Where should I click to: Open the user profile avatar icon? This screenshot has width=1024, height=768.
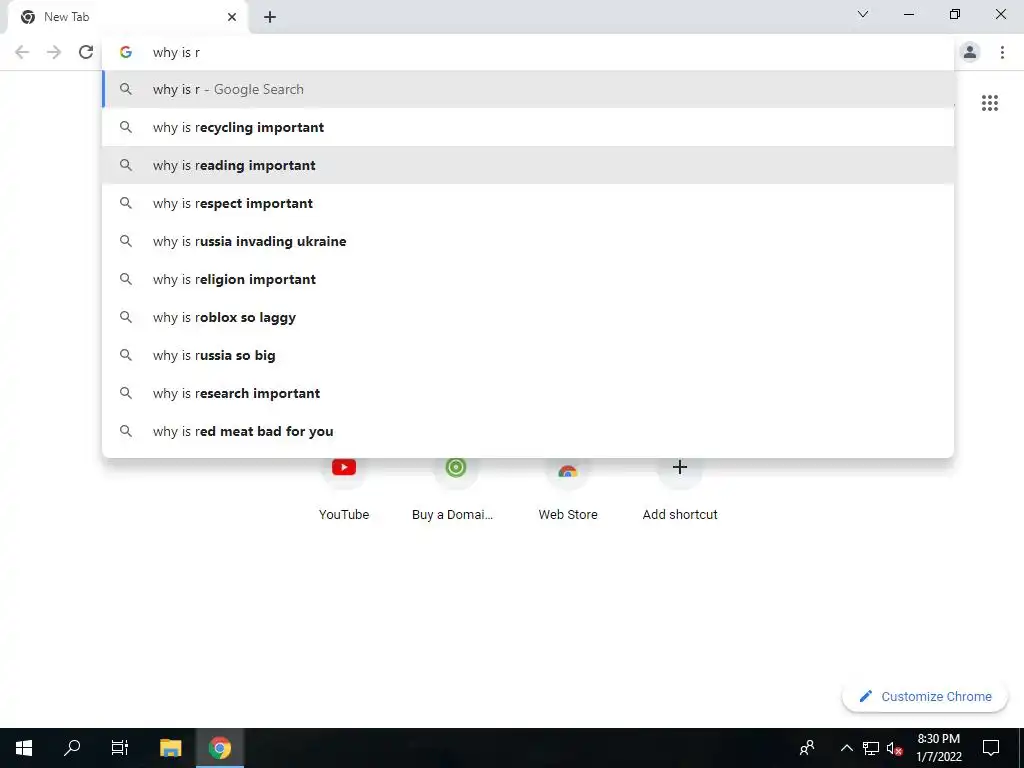click(x=970, y=52)
